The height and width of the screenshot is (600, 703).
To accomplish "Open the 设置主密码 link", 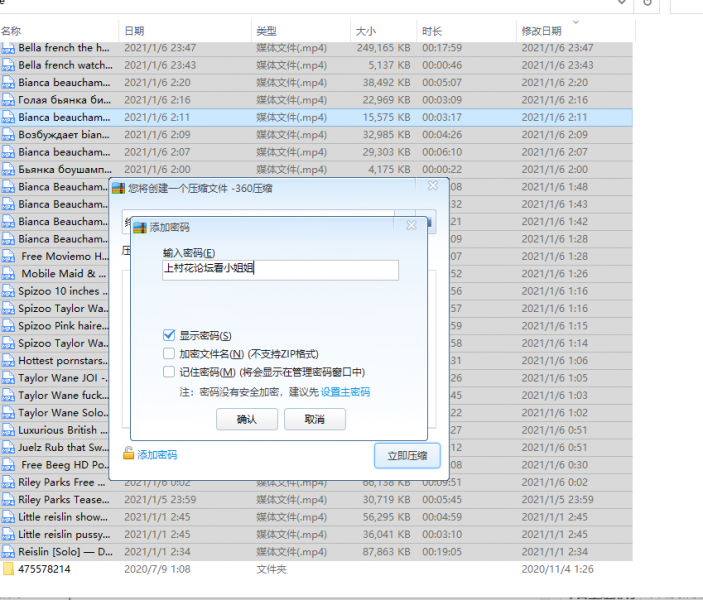I will [x=345, y=392].
